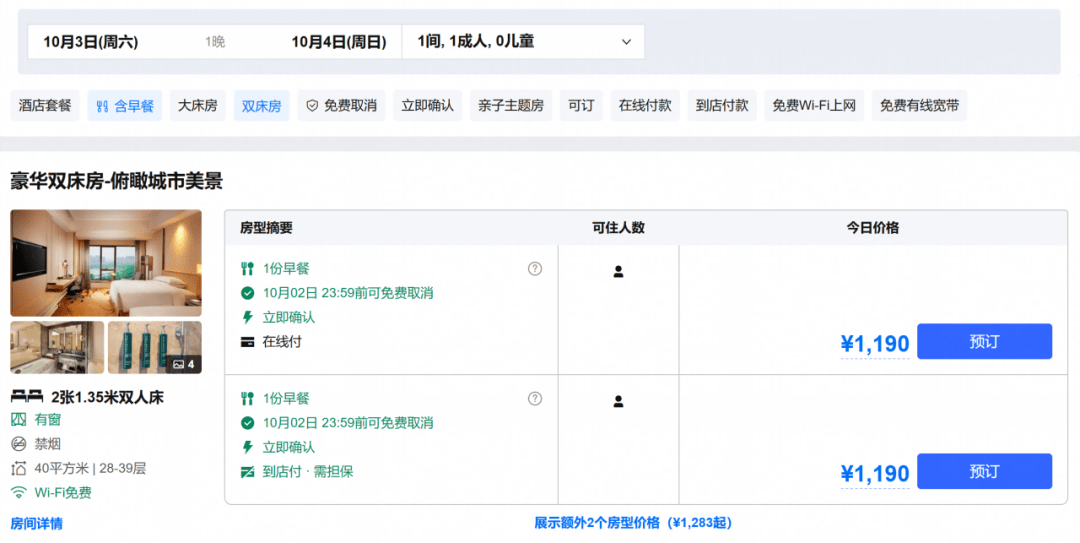Click the room size icon beside 40平方米
The image size is (1080, 543).
(19, 469)
